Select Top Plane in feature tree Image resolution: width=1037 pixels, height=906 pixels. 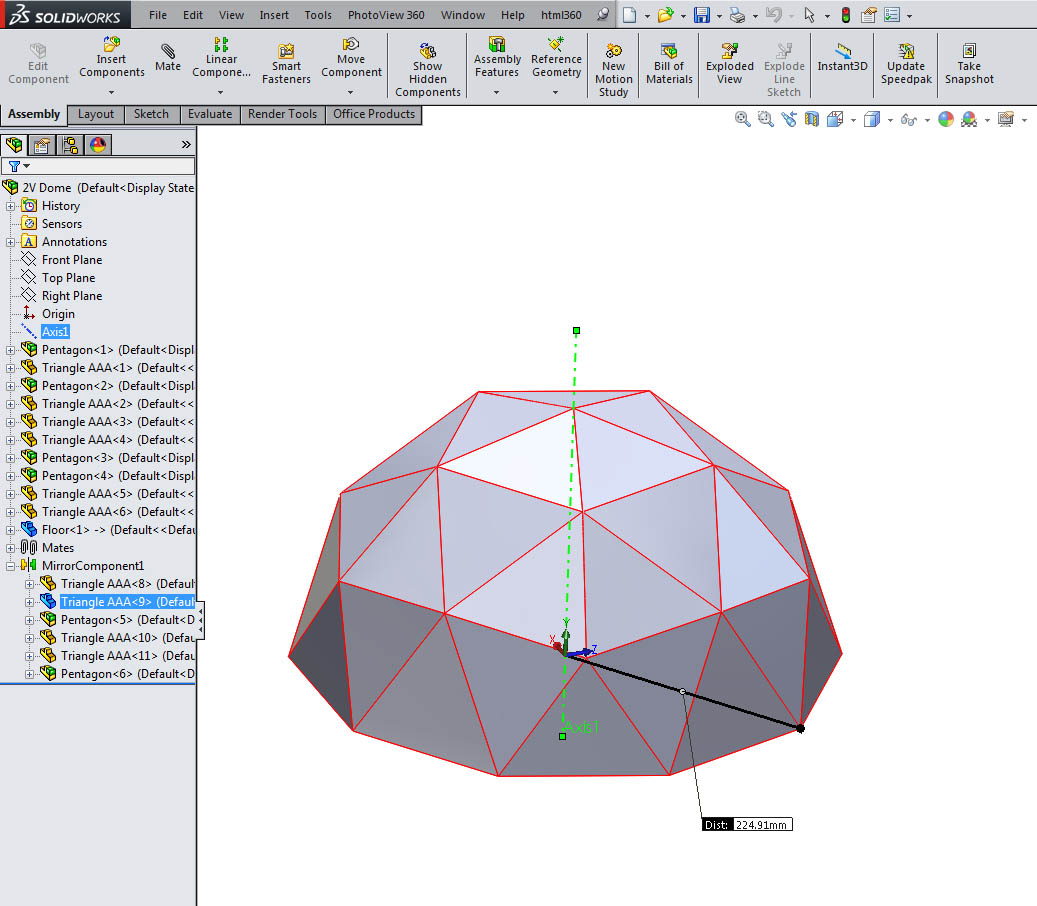[x=68, y=278]
